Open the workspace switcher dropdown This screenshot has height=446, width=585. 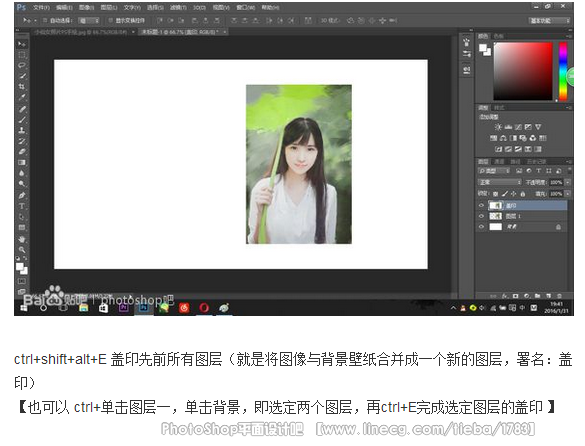549,21
